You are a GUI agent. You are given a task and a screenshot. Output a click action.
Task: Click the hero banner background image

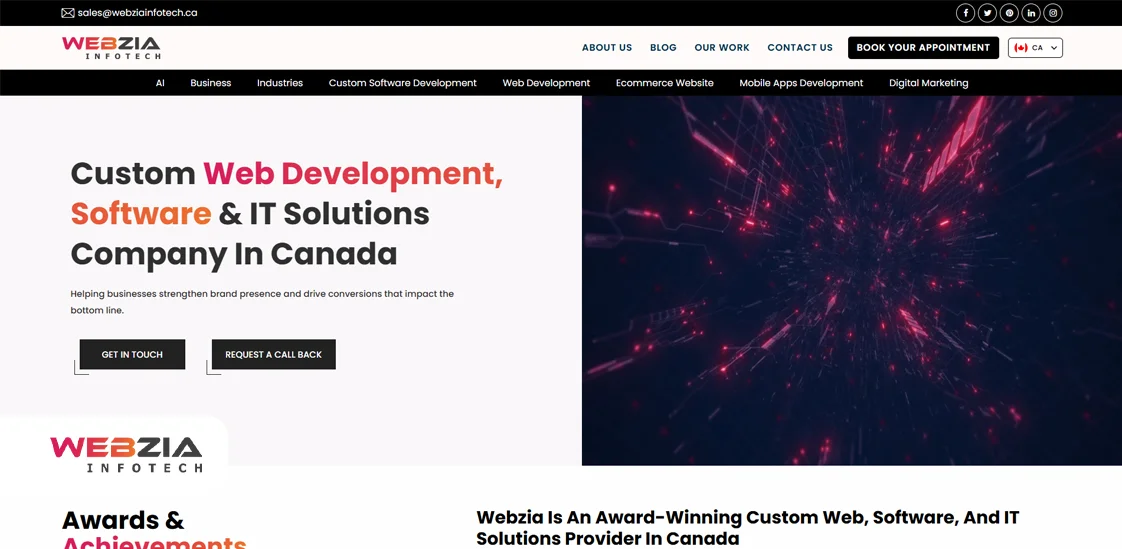[x=851, y=280]
